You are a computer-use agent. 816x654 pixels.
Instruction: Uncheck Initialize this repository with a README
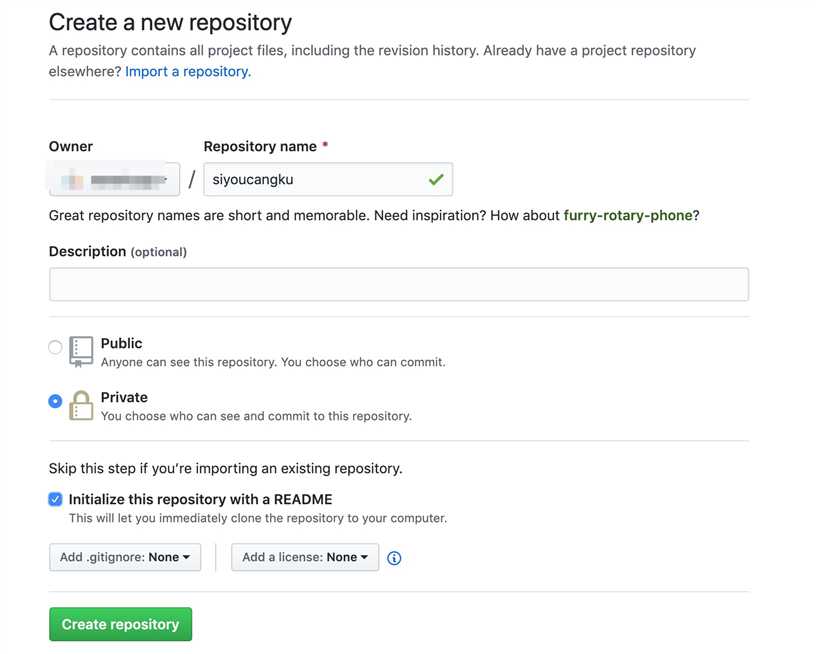pos(55,499)
